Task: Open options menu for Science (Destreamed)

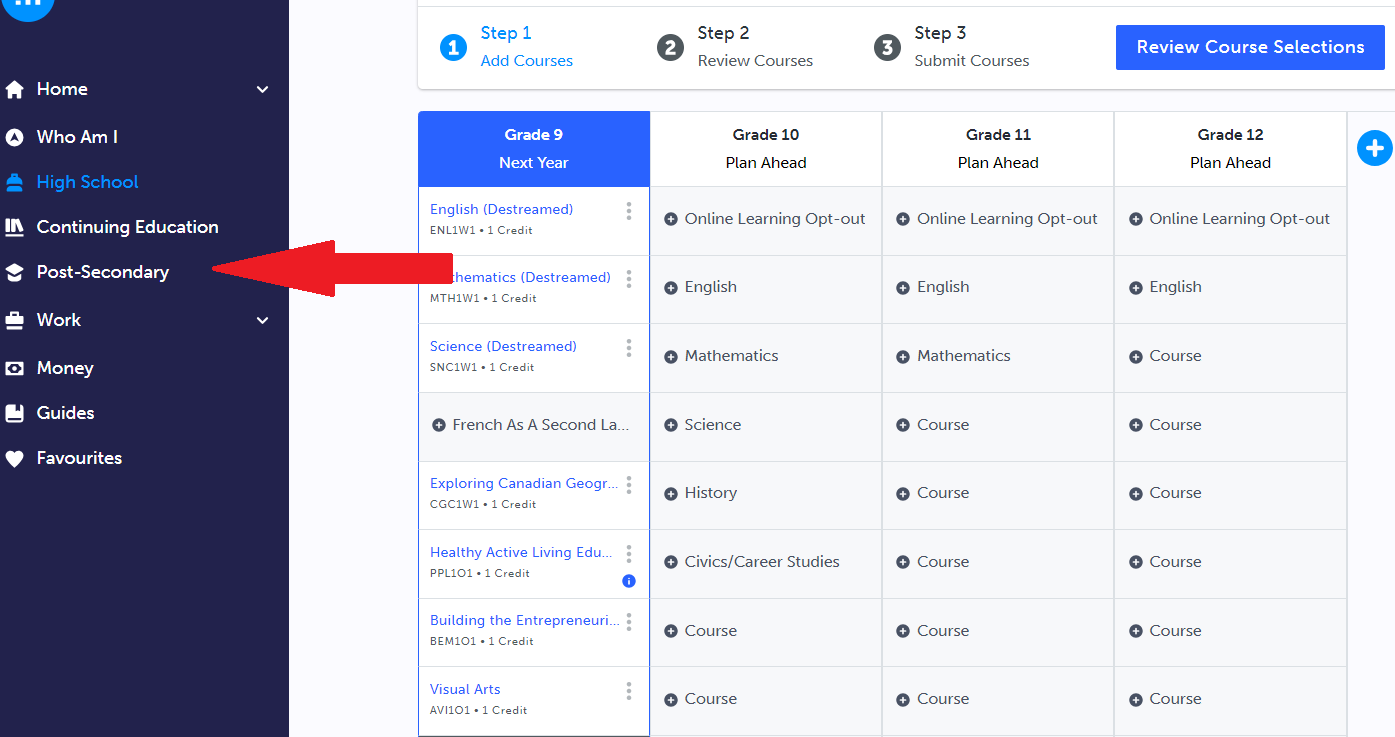Action: click(x=629, y=348)
